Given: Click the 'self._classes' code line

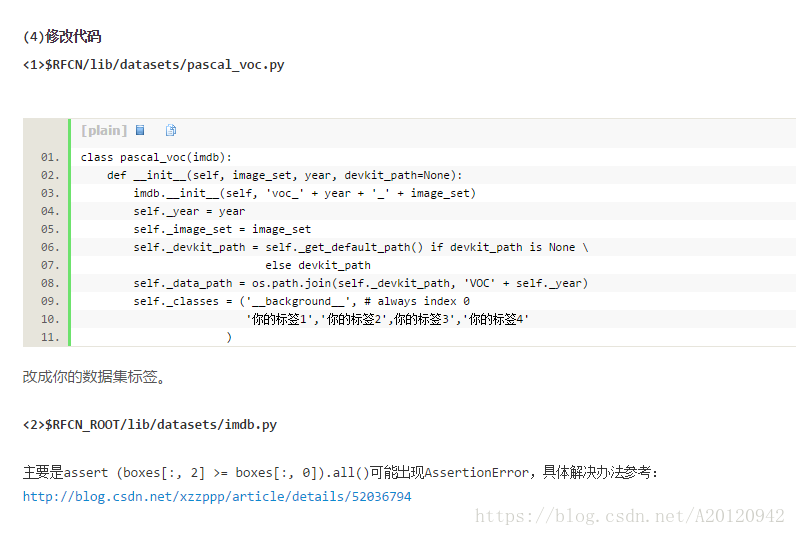Looking at the screenshot, I should click(x=302, y=302).
